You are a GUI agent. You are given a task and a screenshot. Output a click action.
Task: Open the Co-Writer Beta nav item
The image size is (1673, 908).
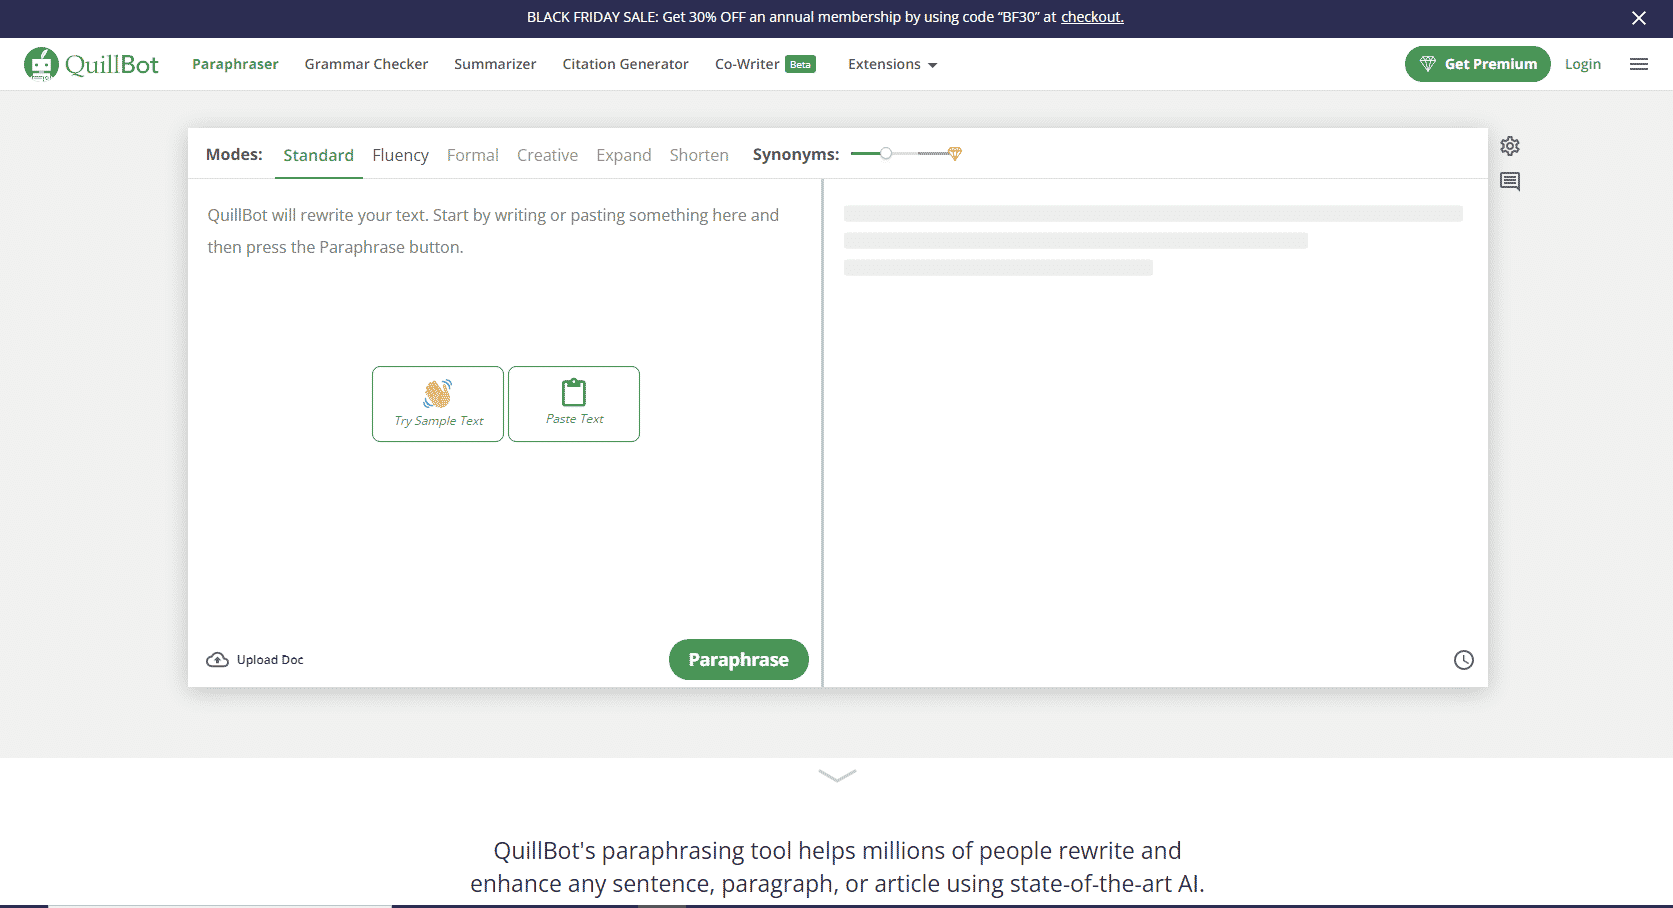[x=765, y=64]
